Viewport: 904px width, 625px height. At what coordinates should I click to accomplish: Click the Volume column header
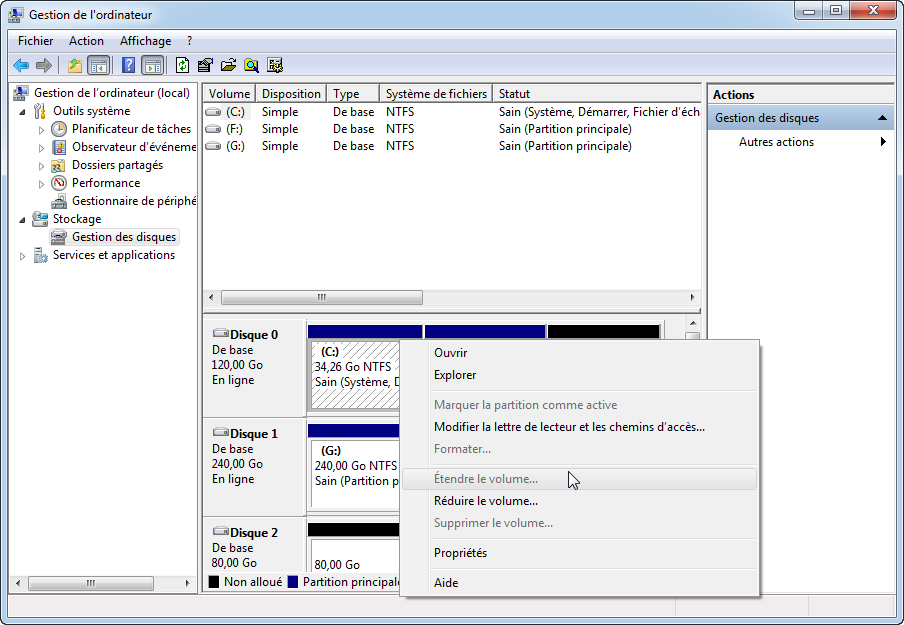229,93
